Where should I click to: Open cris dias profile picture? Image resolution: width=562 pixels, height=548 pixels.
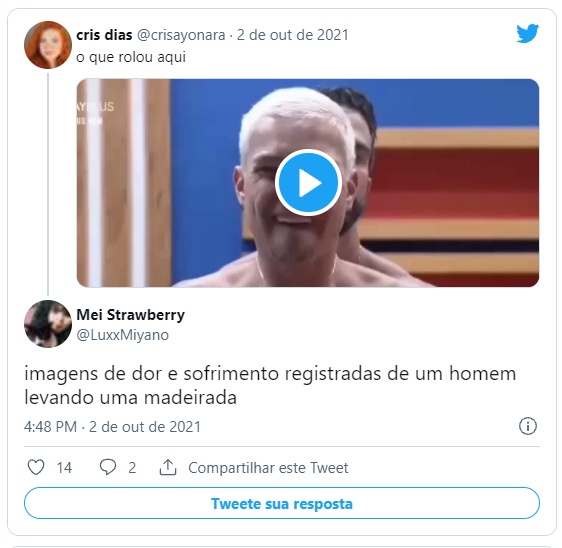[x=48, y=45]
